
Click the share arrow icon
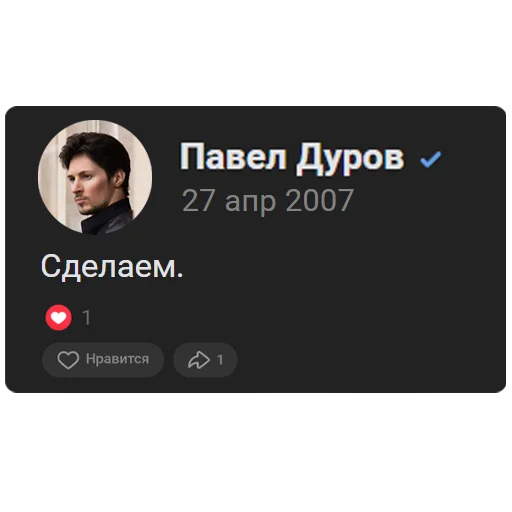(199, 360)
